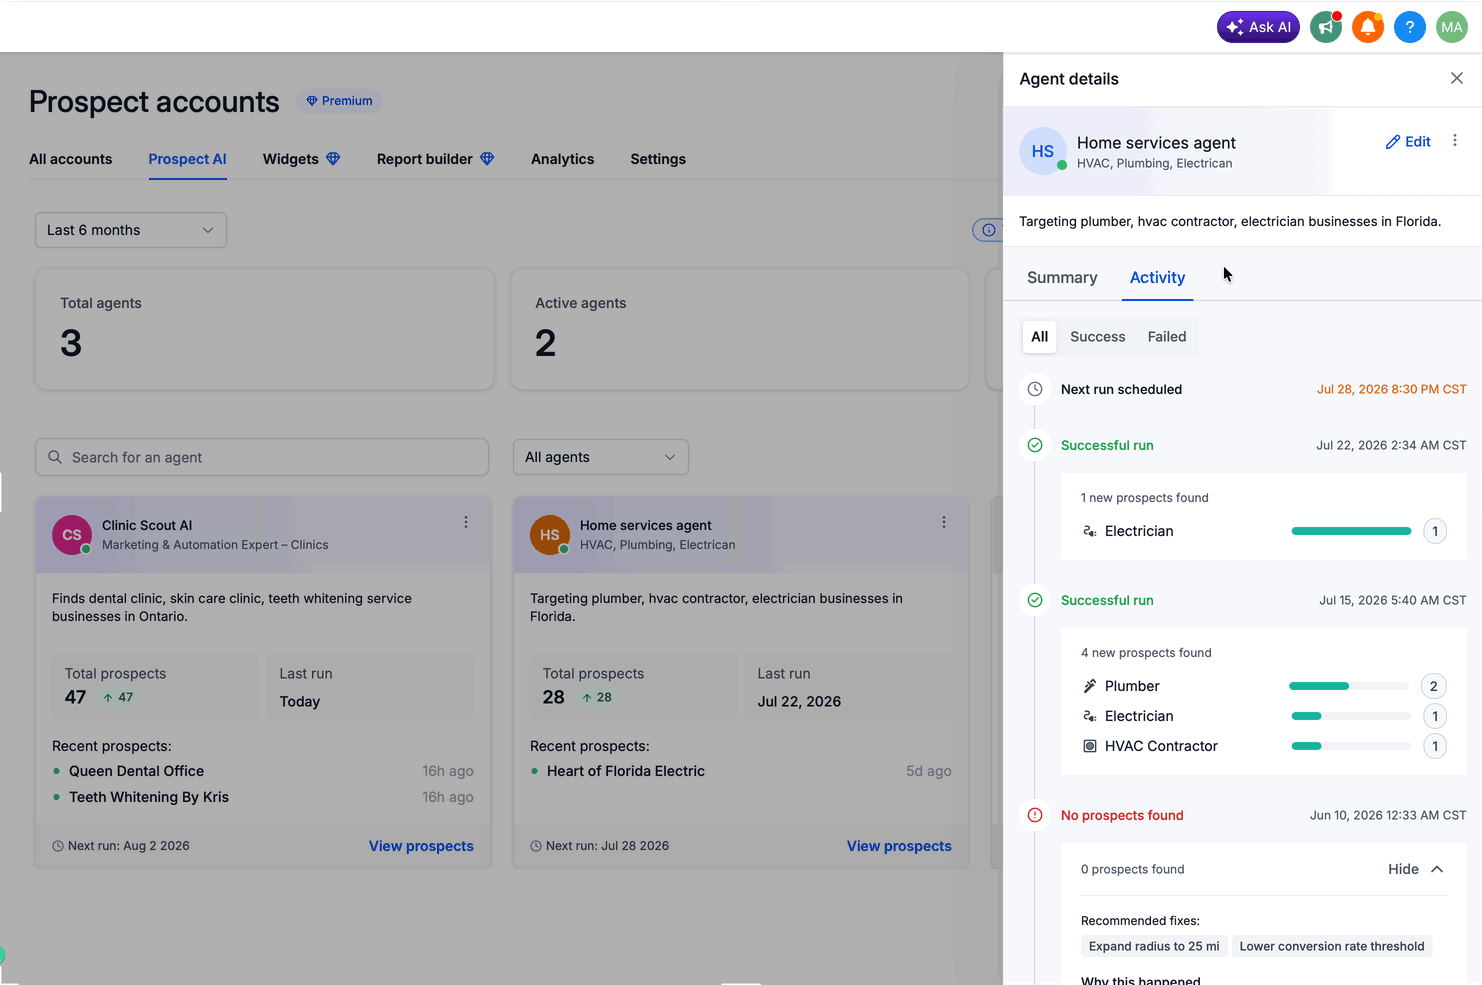Filter activity by Failed
Screen dimensions: 1482x985
1167,337
